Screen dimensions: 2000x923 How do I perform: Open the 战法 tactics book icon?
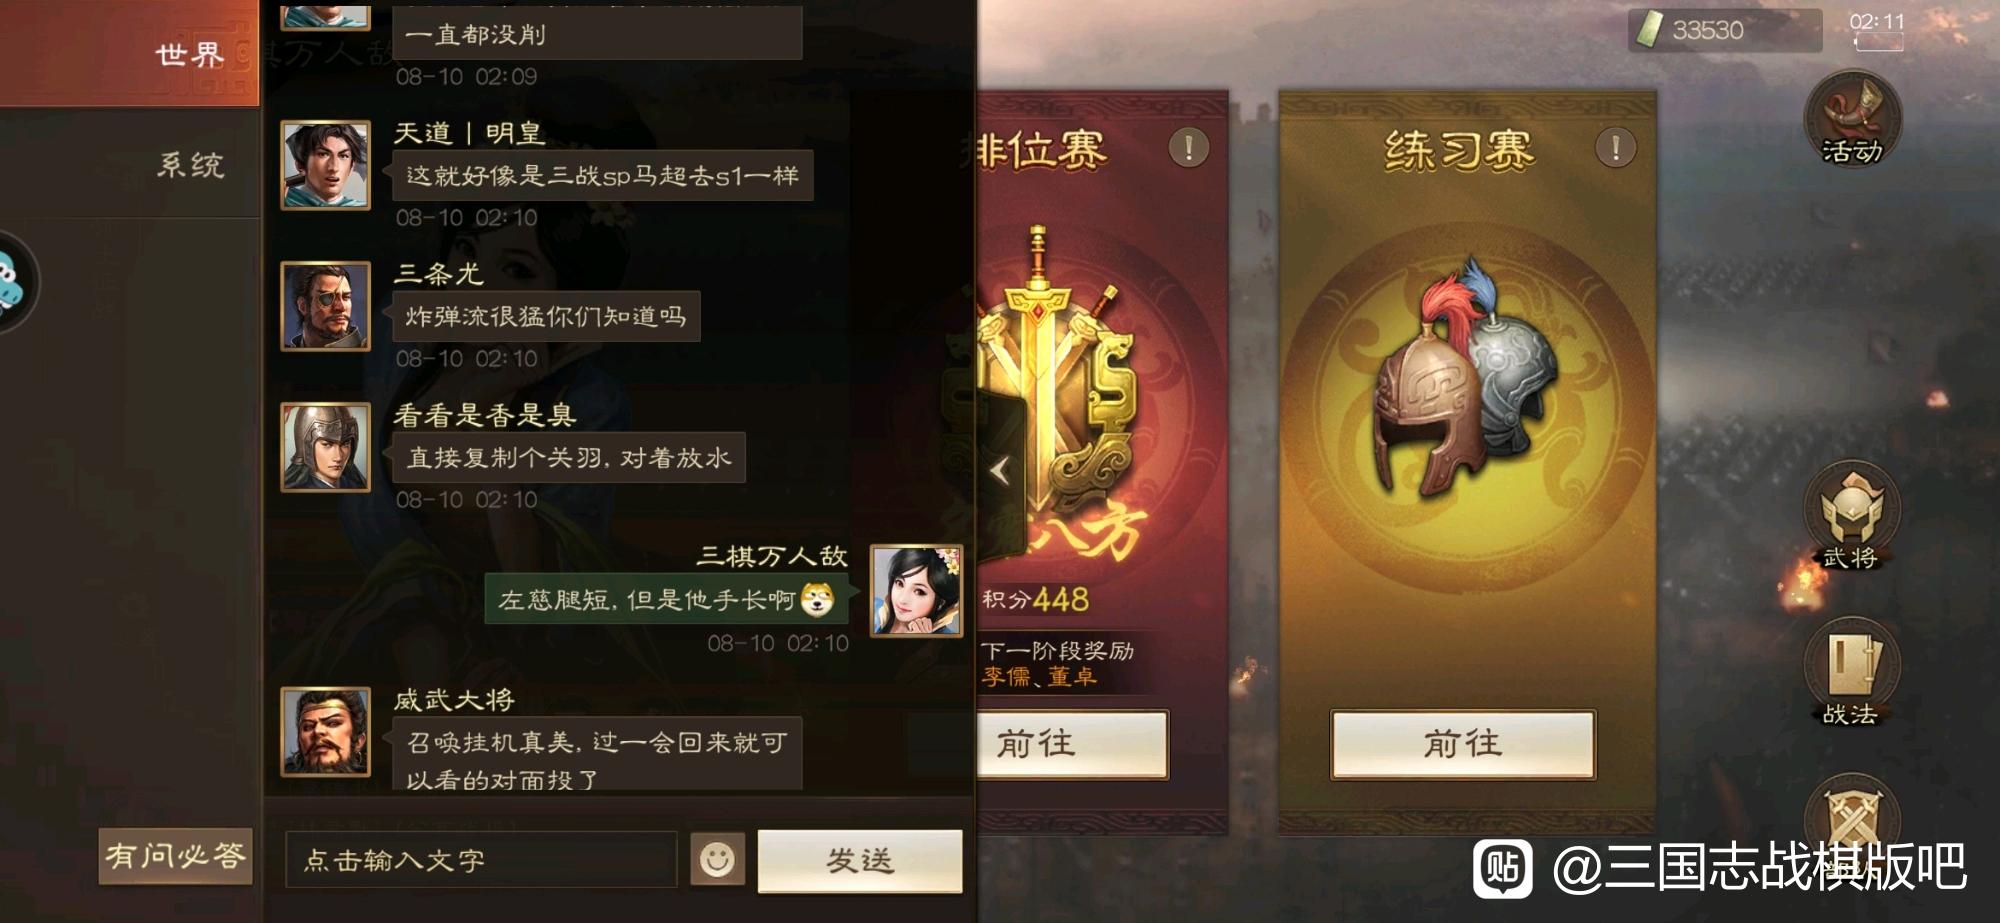(x=1852, y=672)
